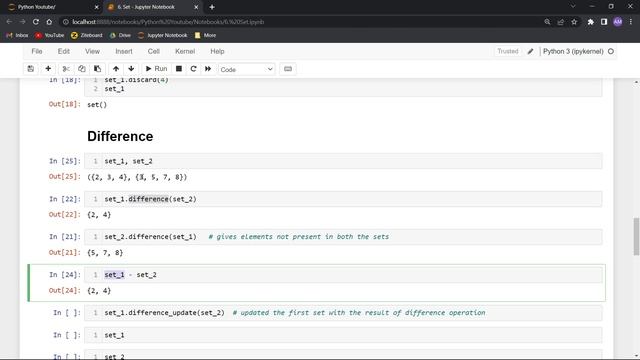Click the Out[22] output {2, 4}

[99, 215]
